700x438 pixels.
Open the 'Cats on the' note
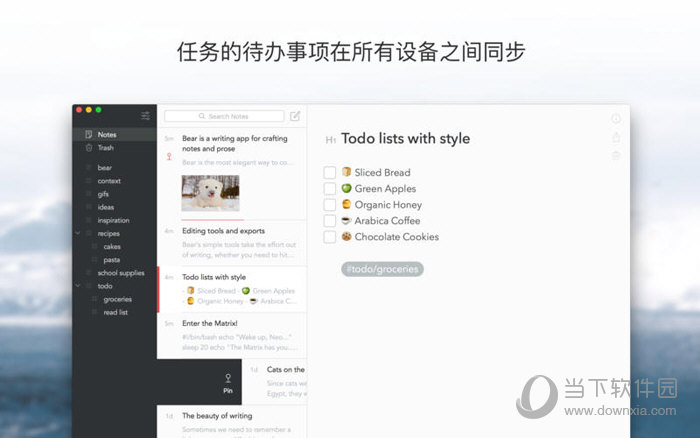point(275,382)
